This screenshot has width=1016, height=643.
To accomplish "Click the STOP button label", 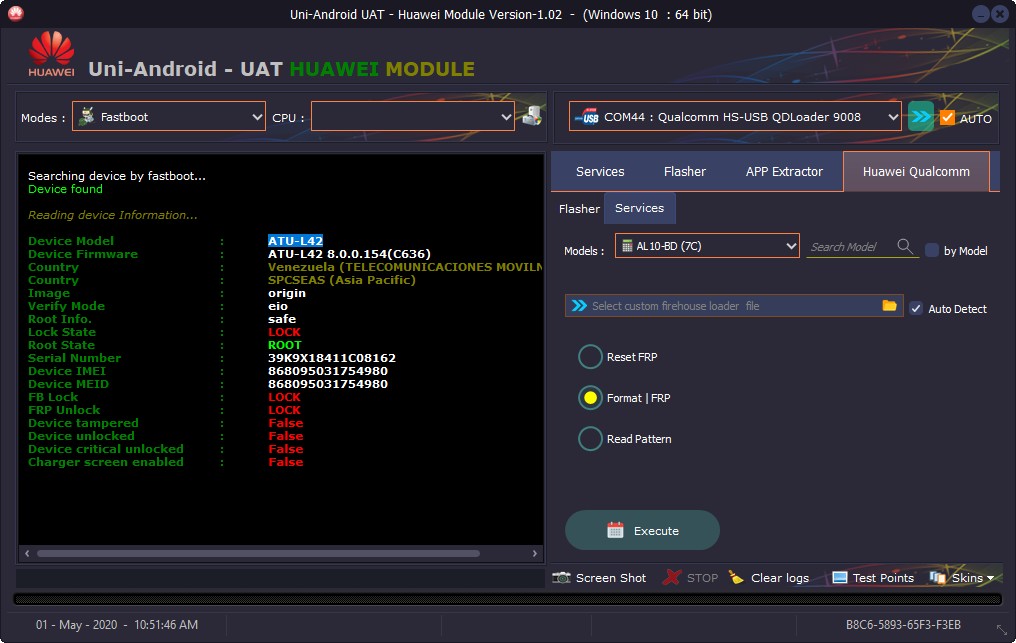I will [x=702, y=578].
